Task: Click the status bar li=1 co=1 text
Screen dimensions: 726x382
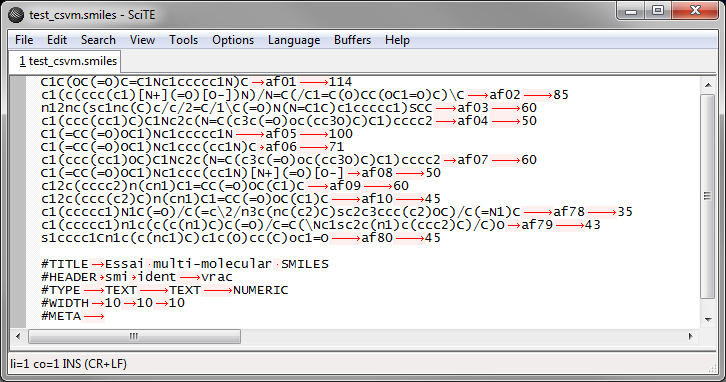Action: pyautogui.click(x=68, y=364)
